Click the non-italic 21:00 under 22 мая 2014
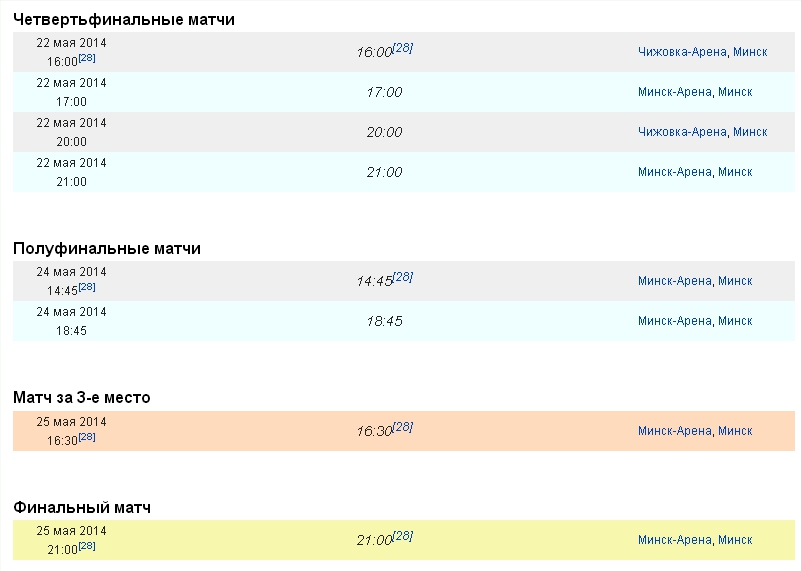This screenshot has width=801, height=571. pyautogui.click(x=72, y=181)
